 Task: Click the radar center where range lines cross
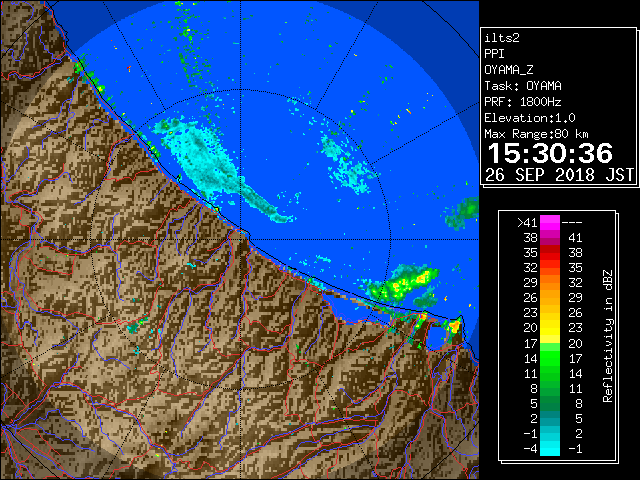[241, 239]
